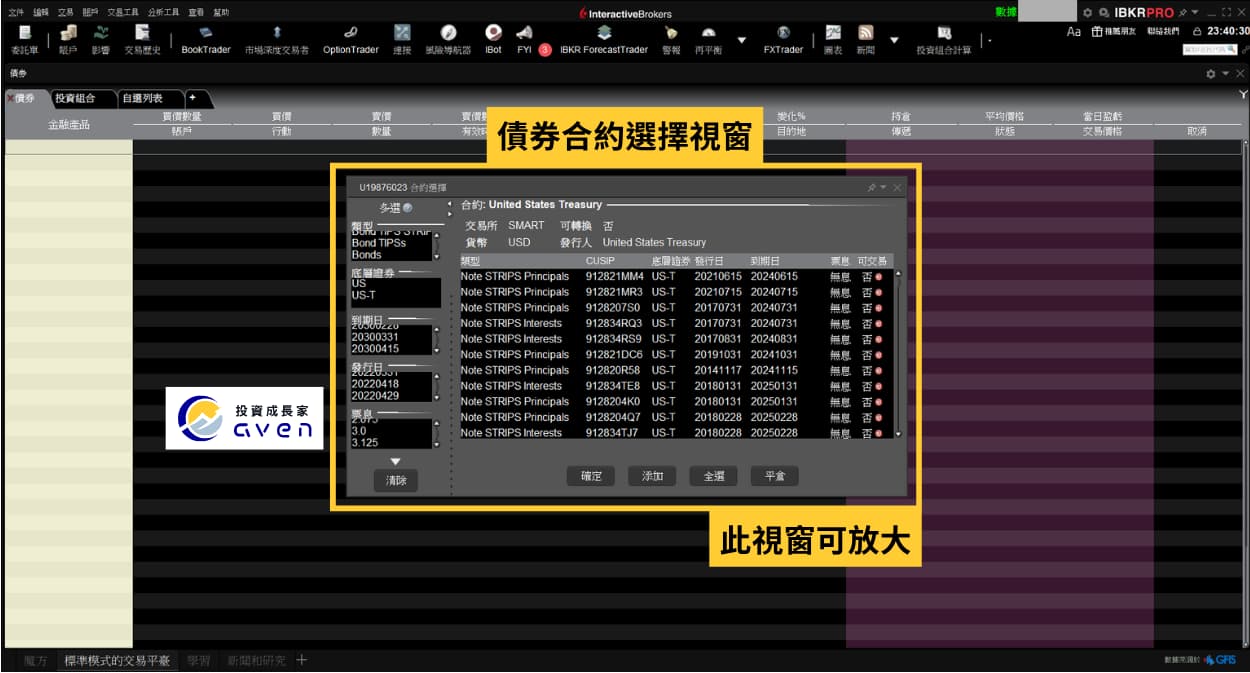Open 警報 alerts tool

point(671,39)
